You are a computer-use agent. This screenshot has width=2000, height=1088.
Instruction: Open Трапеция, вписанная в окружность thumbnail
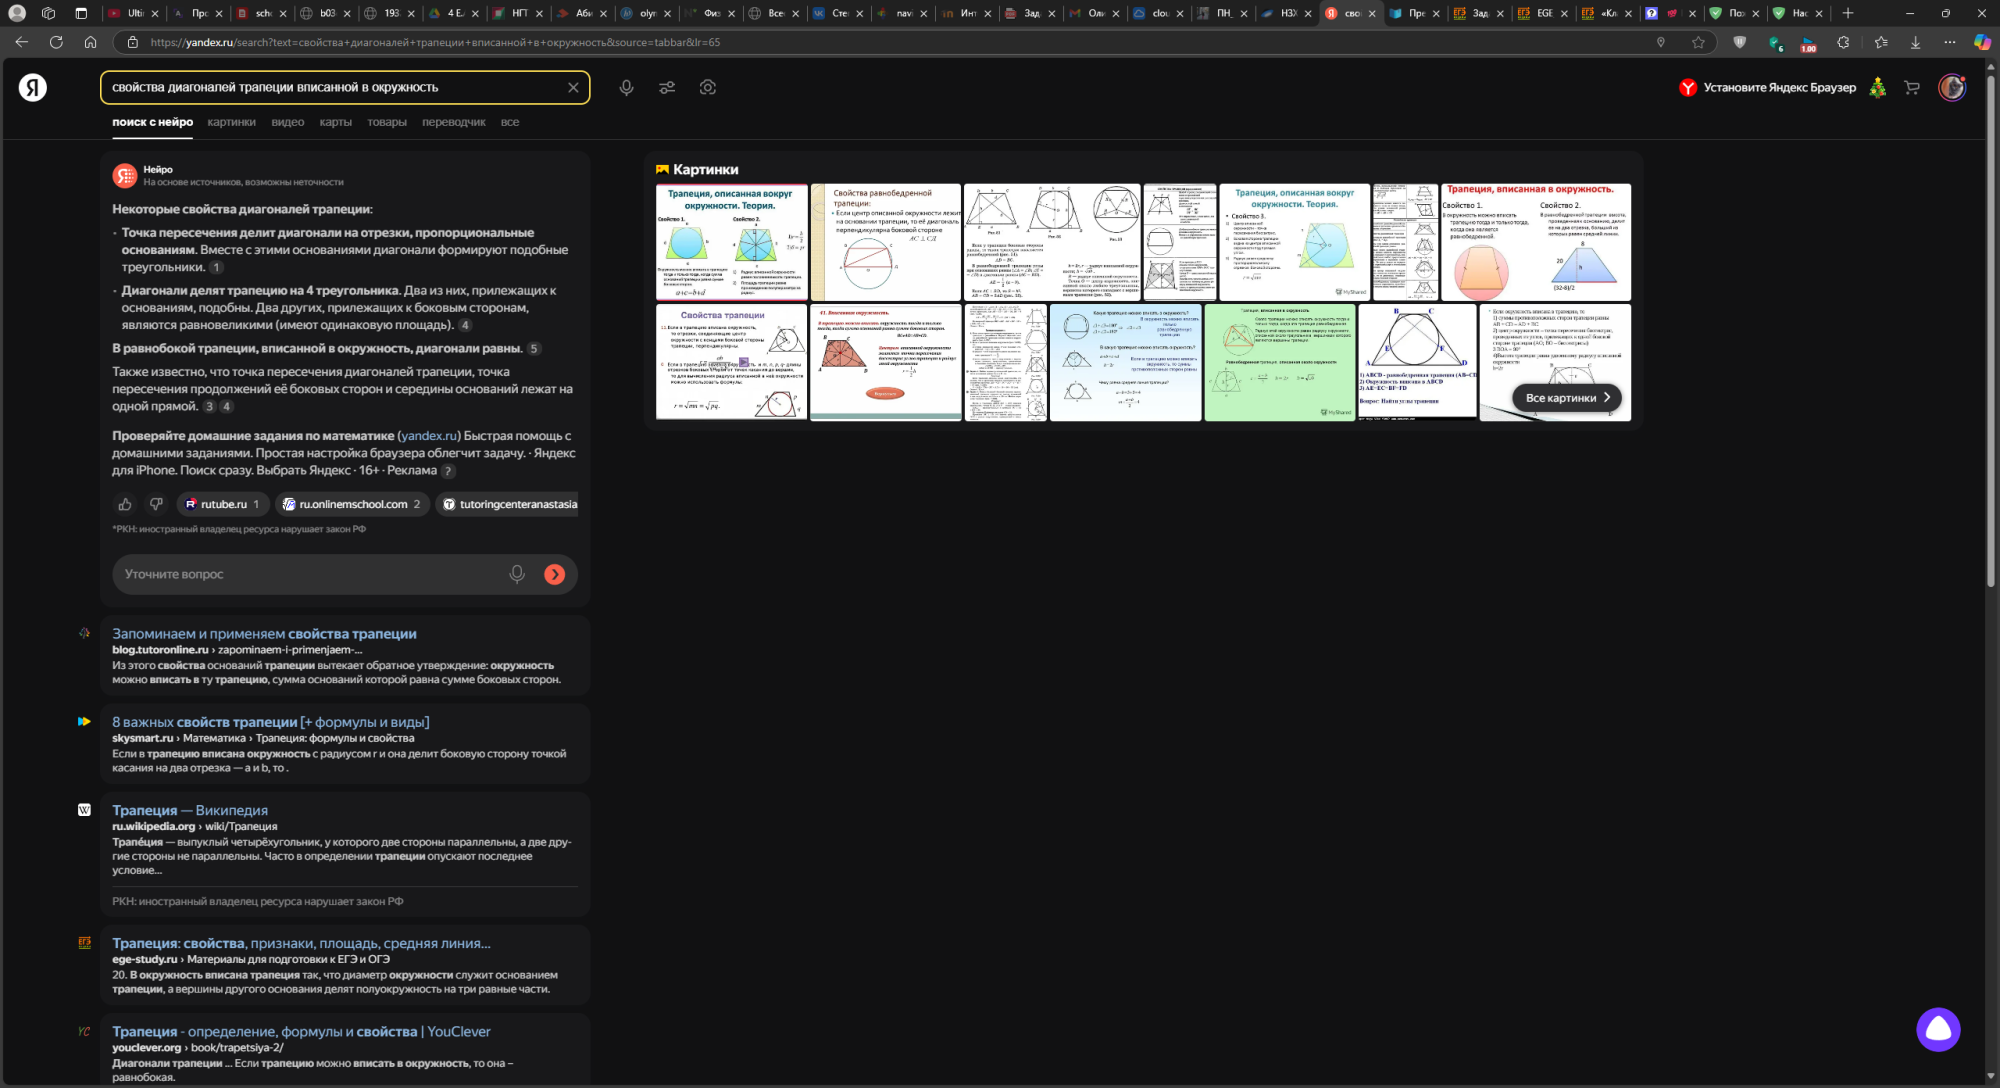coord(1536,242)
